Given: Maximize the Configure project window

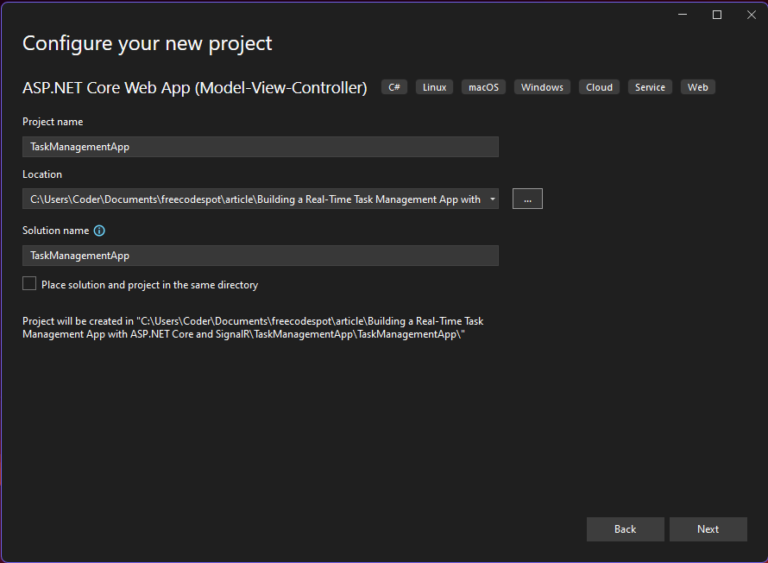Looking at the screenshot, I should 717,15.
